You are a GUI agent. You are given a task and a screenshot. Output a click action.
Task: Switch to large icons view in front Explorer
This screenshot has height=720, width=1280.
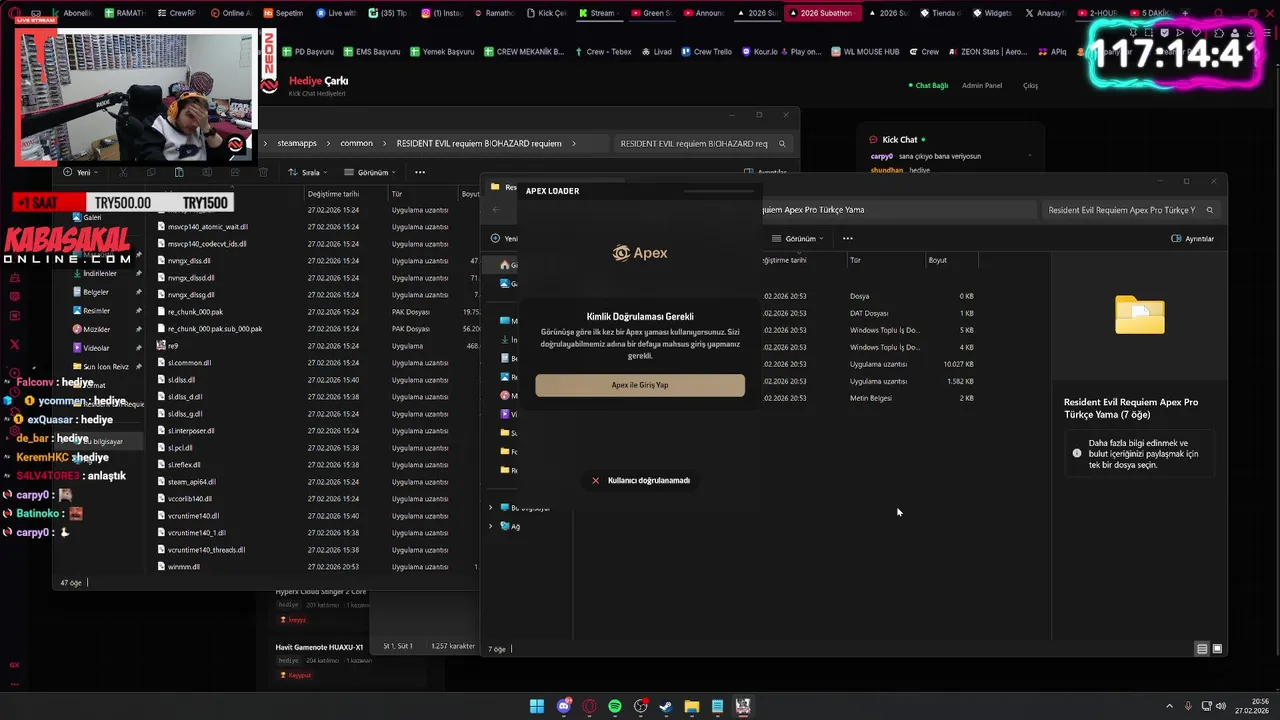point(1217,649)
